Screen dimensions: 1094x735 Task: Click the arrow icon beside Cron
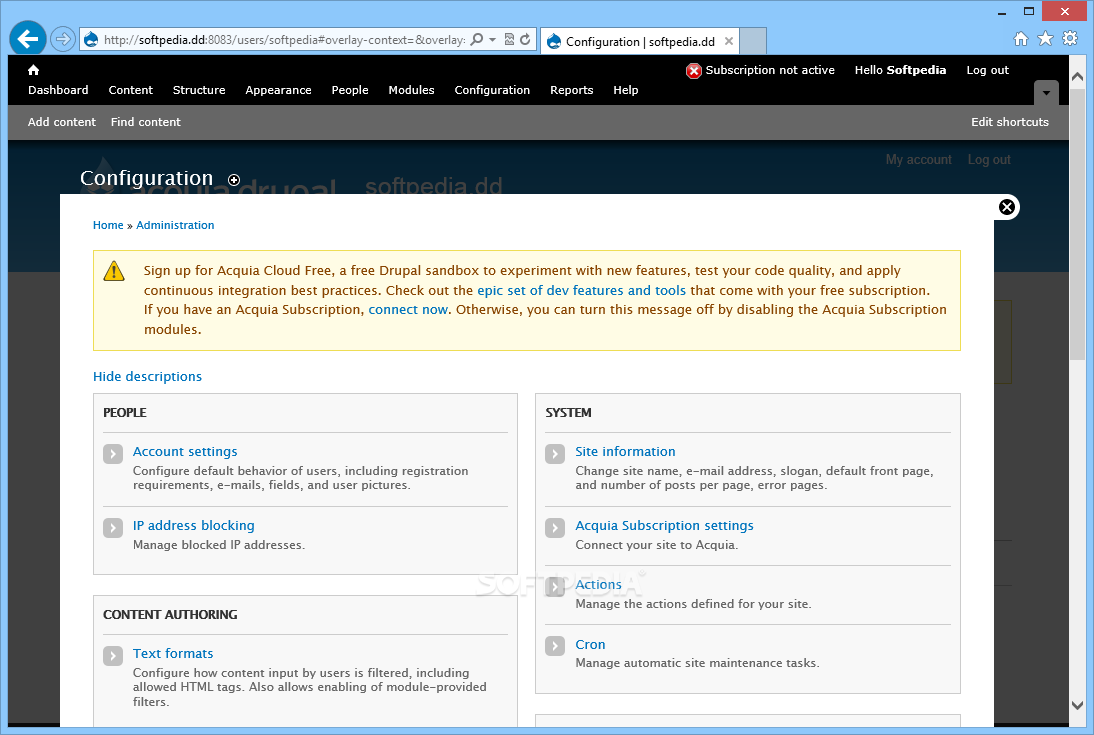click(555, 646)
